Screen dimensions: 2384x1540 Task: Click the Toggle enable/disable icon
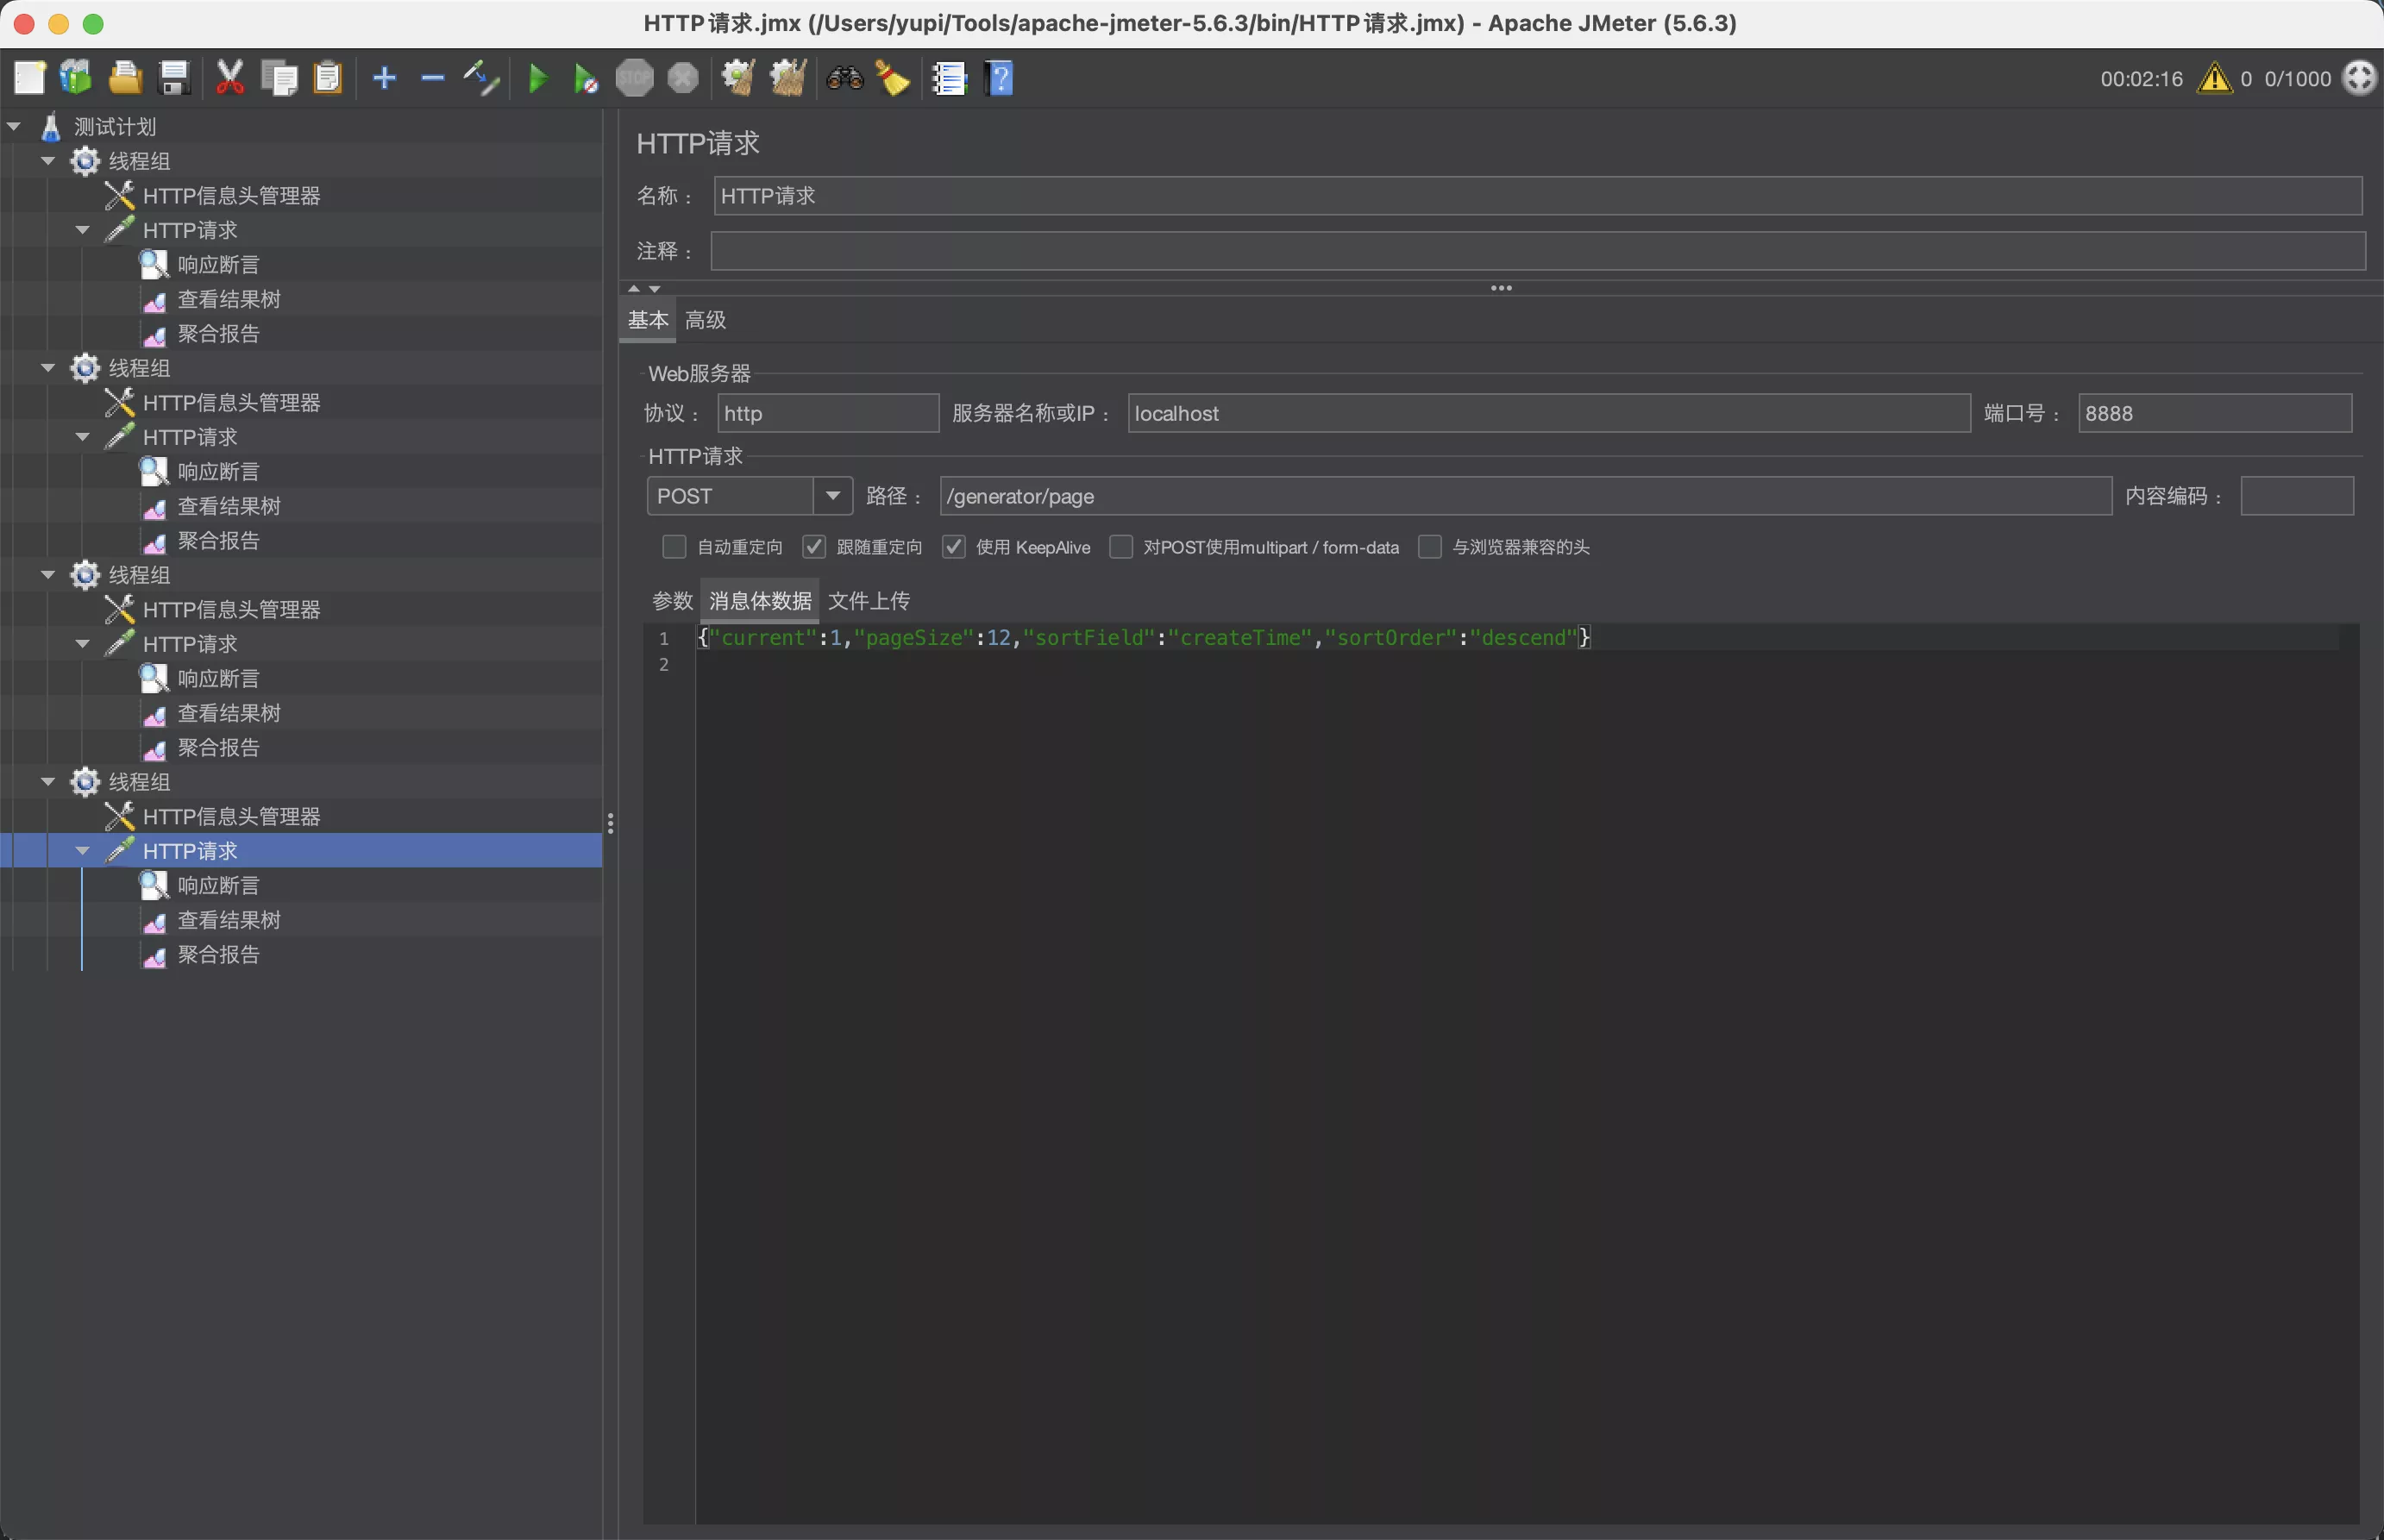481,78
